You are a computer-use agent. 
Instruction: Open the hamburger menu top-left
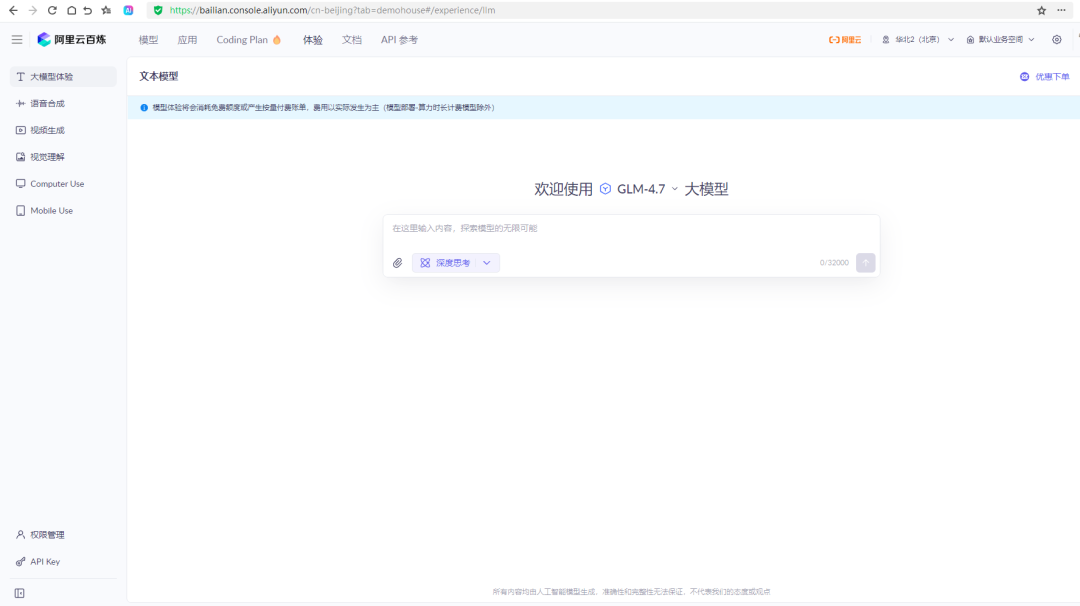click(16, 39)
